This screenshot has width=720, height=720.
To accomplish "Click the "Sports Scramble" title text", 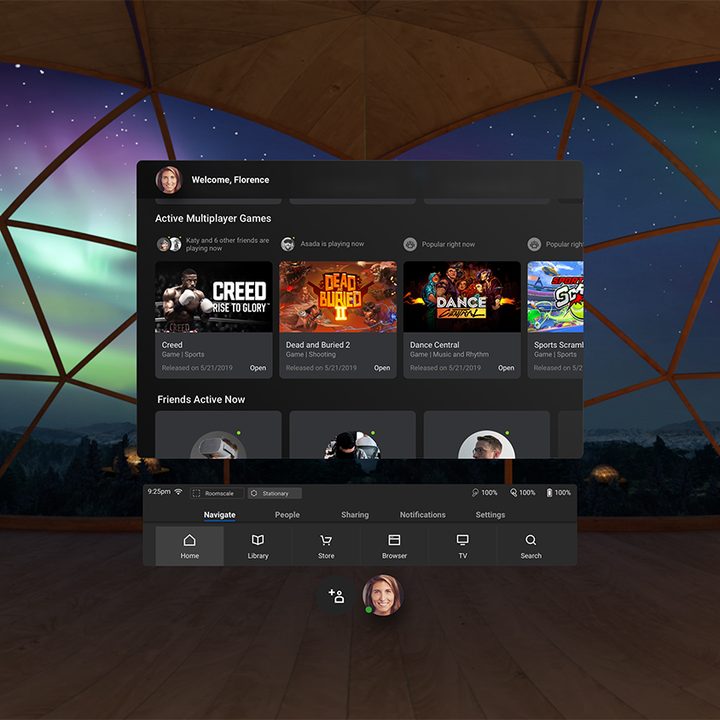I will [558, 345].
